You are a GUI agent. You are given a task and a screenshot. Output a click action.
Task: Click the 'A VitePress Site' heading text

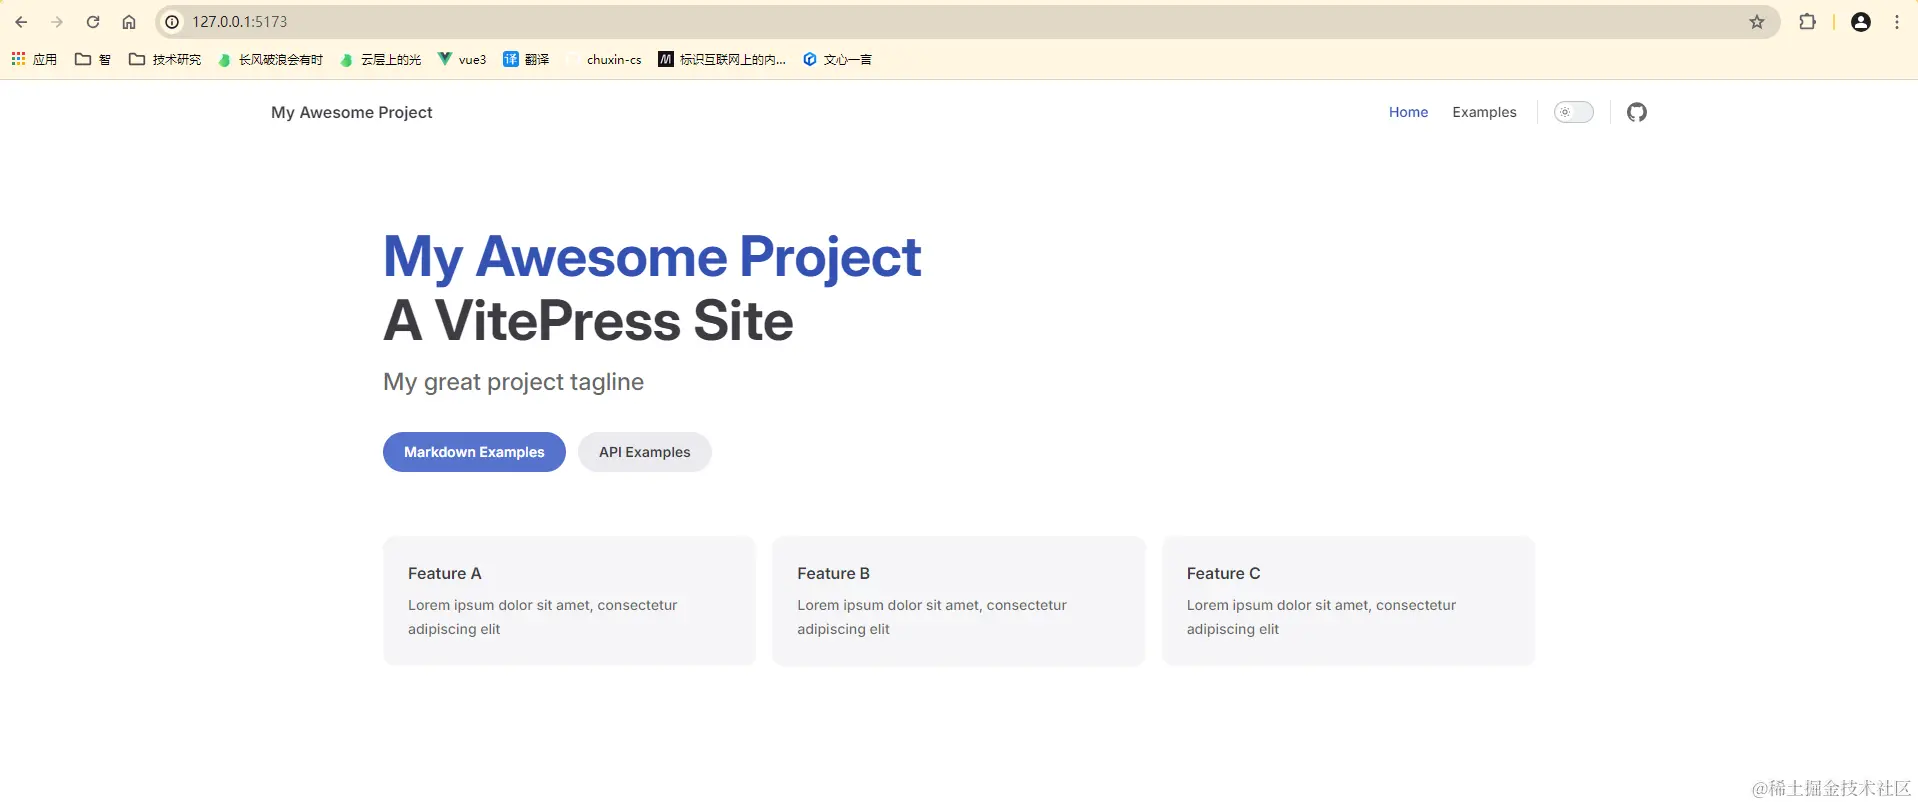[589, 321]
